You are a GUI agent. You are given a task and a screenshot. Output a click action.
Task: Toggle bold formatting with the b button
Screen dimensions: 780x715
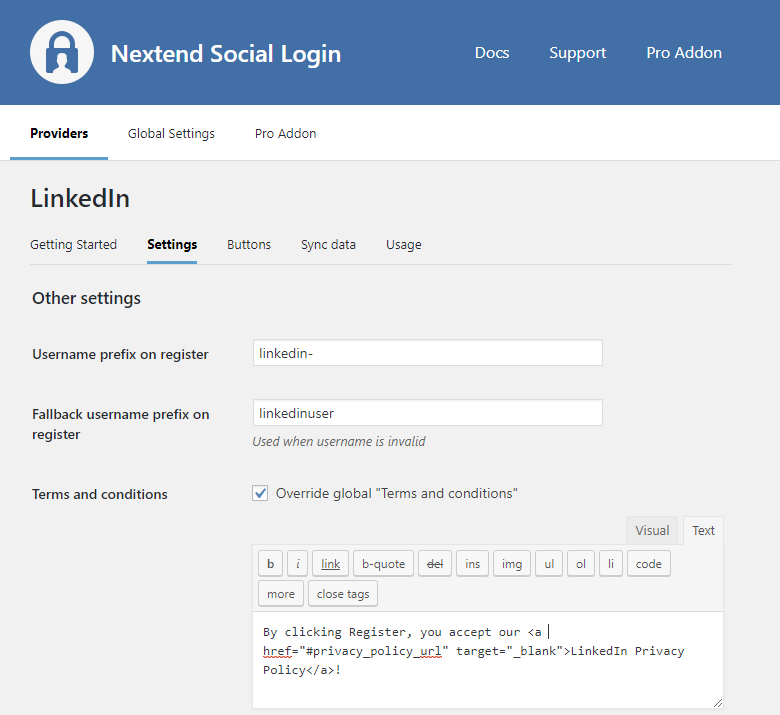click(x=270, y=564)
